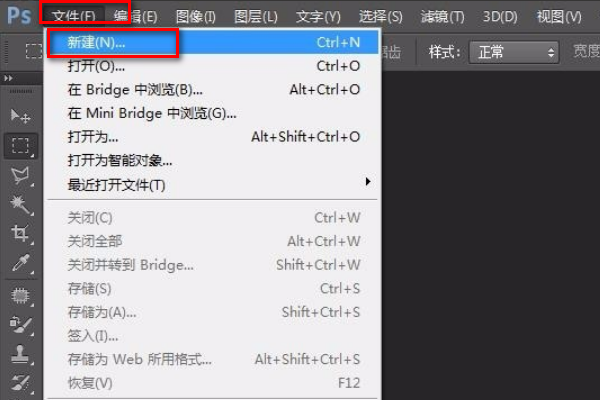
Task: Choose 关闭并转到 Bridge... entry
Action: click(213, 265)
